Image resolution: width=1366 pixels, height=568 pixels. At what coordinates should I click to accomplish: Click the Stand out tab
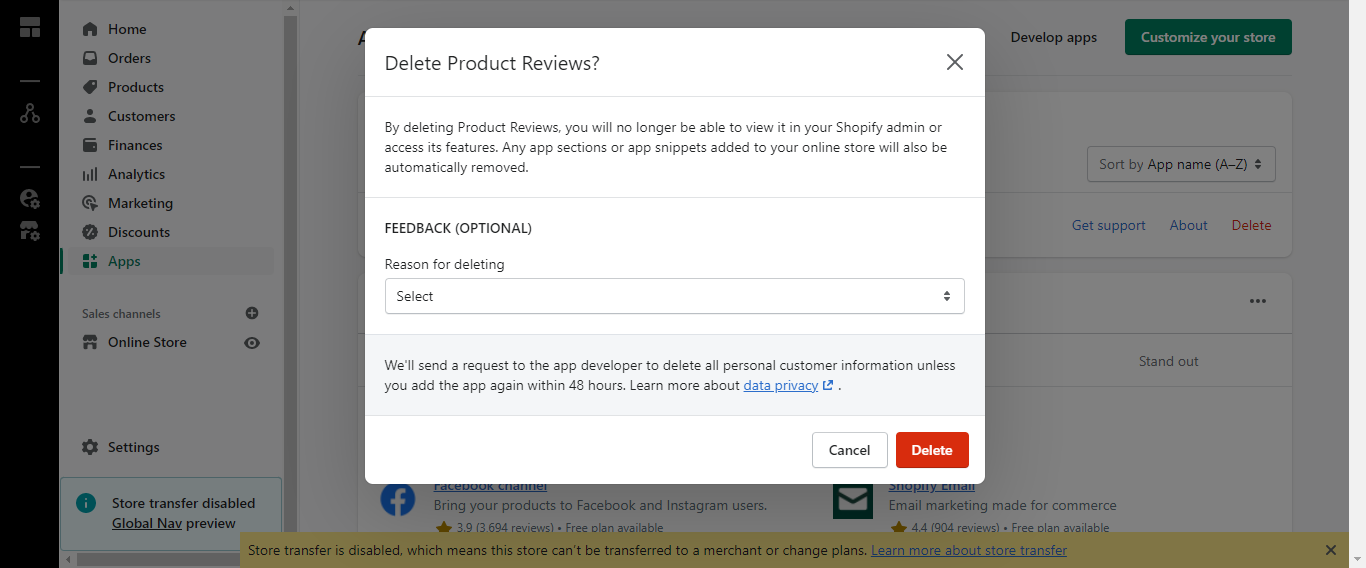coord(1168,361)
